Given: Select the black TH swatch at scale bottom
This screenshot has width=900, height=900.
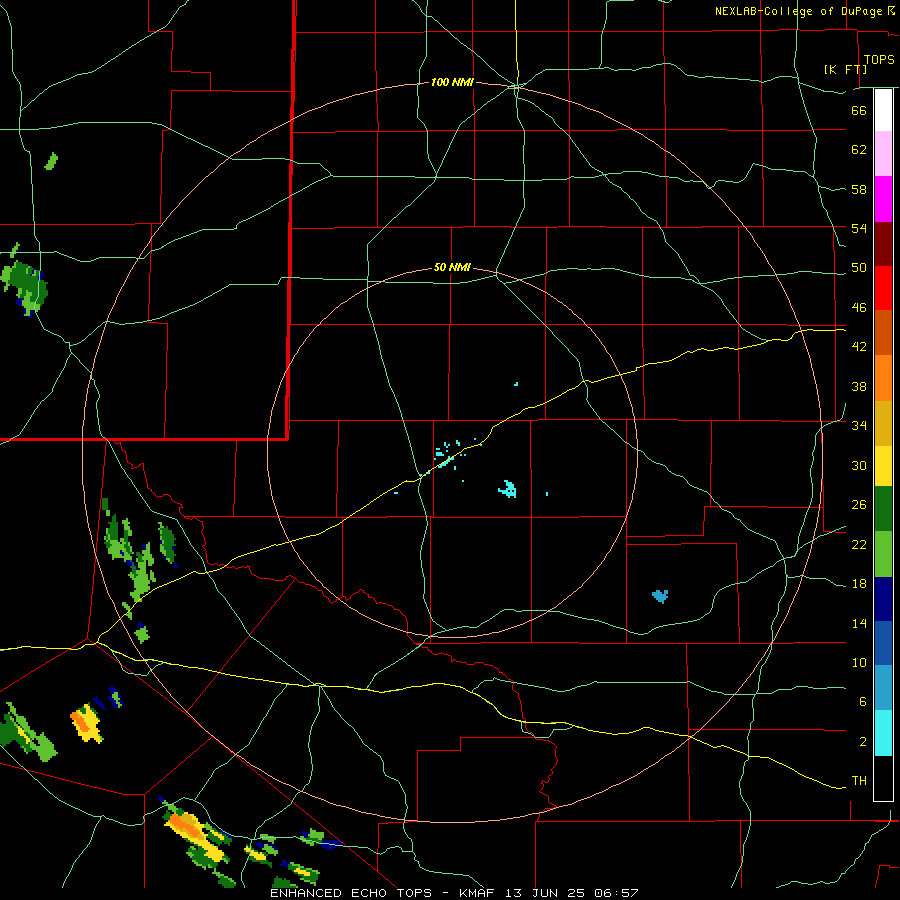Looking at the screenshot, I should tap(883, 778).
